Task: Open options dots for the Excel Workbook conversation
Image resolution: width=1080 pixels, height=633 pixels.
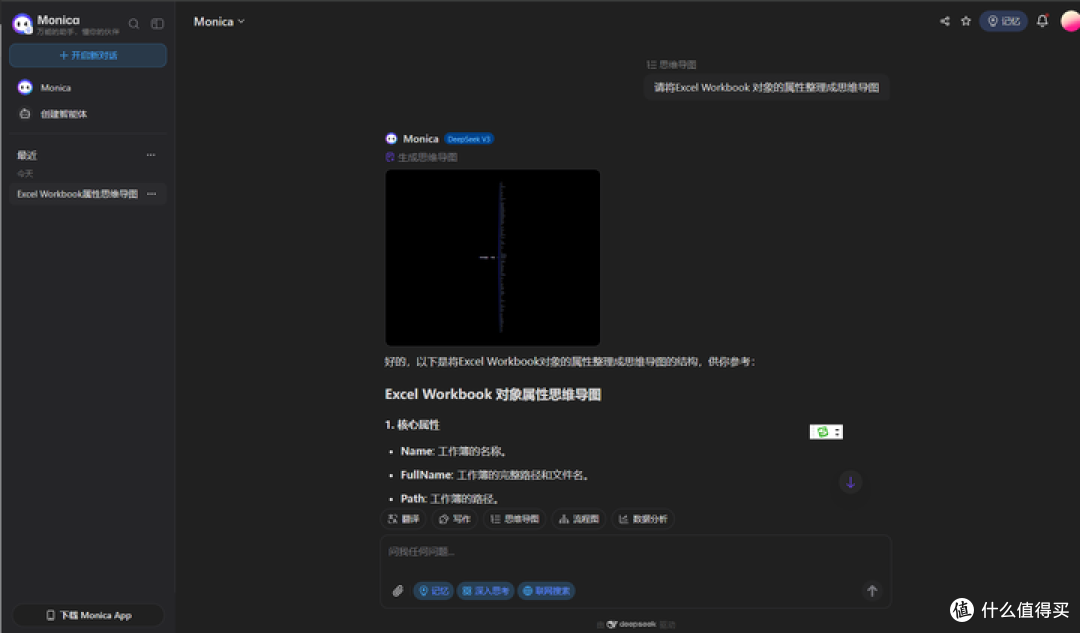Action: [152, 194]
